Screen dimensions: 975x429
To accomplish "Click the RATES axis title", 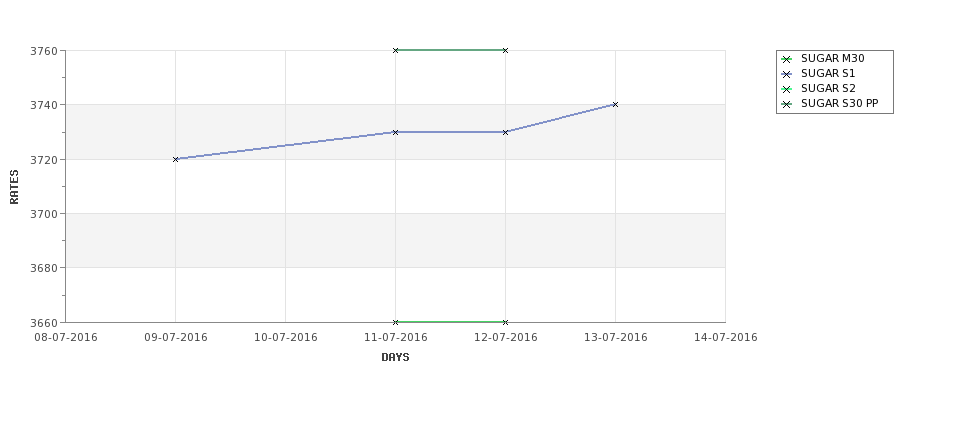I will tap(14, 187).
